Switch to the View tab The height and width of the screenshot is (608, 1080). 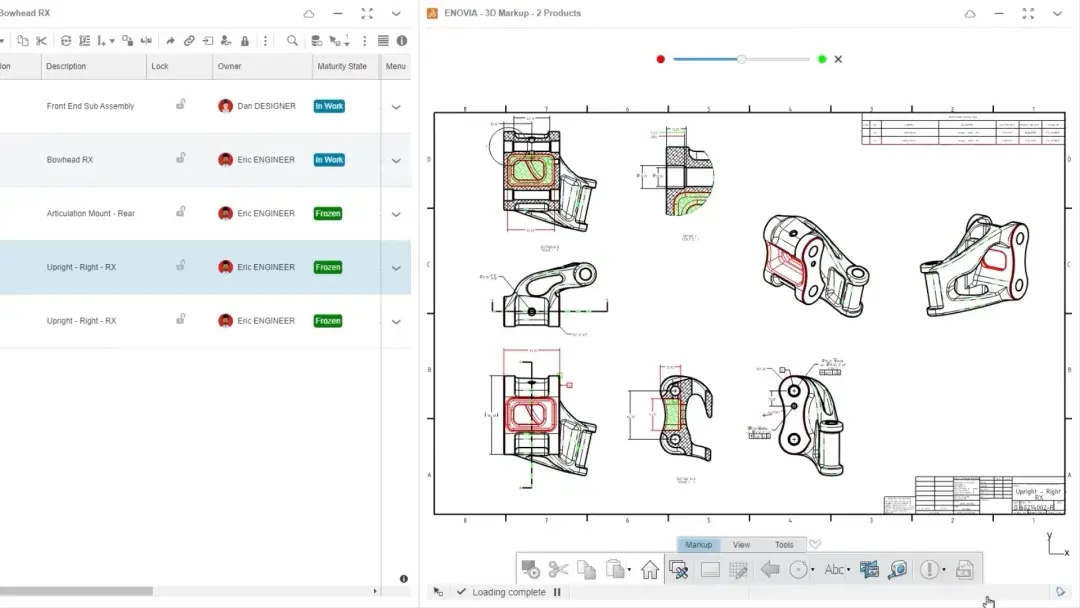click(x=741, y=545)
